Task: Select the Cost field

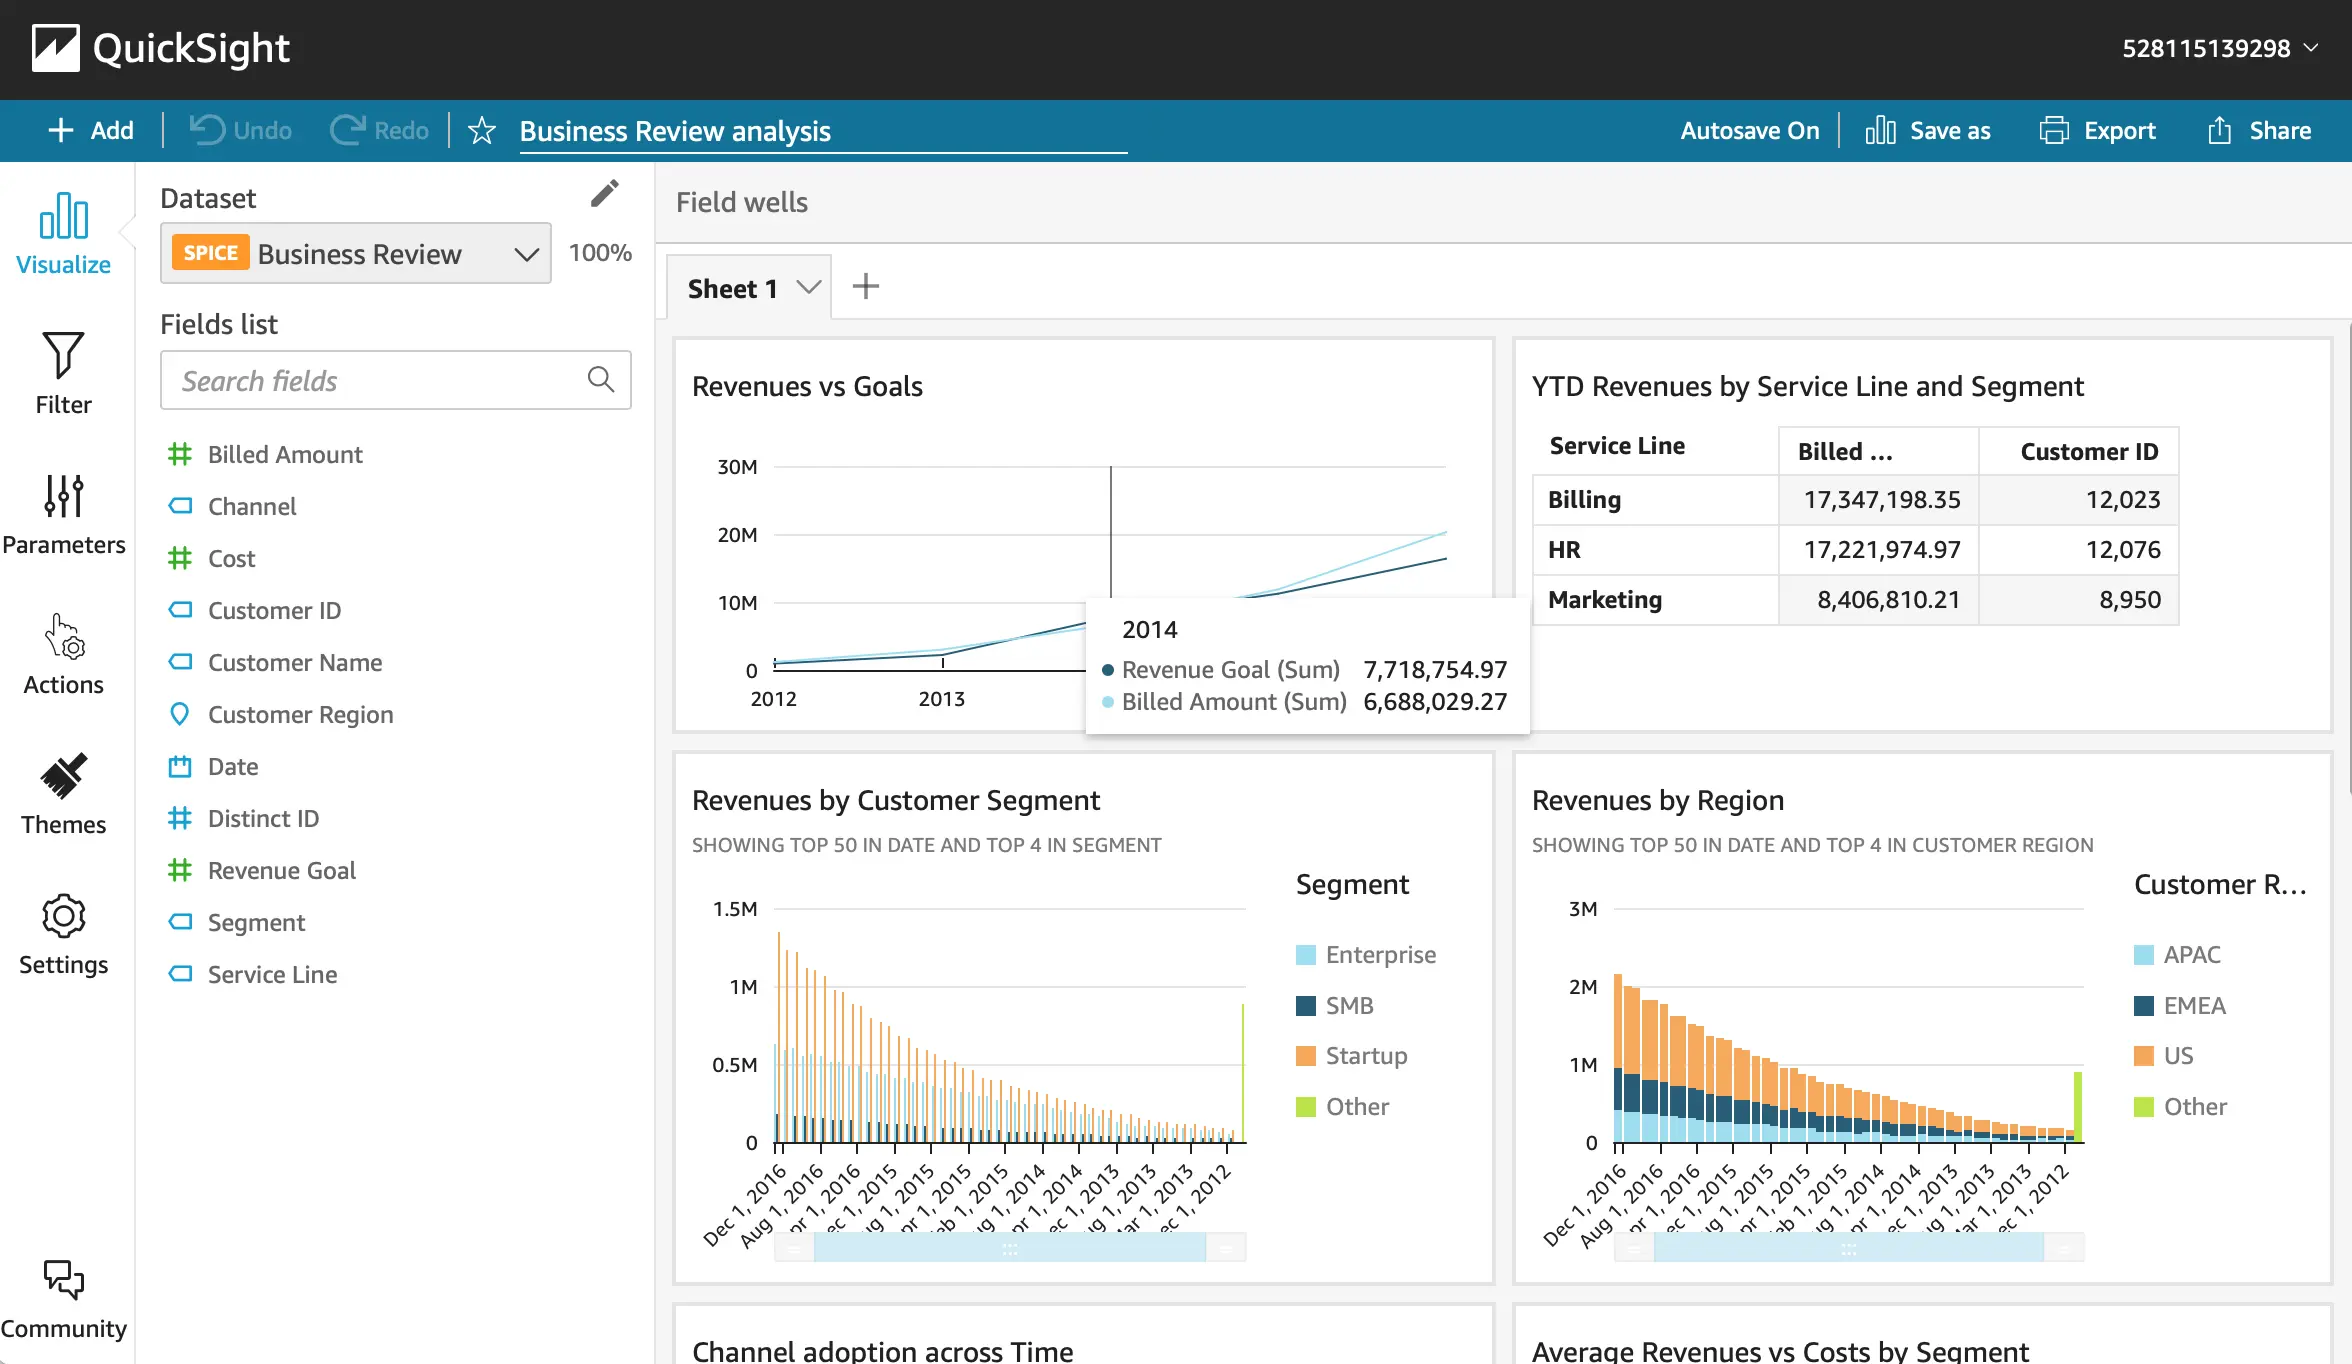Action: click(x=231, y=558)
